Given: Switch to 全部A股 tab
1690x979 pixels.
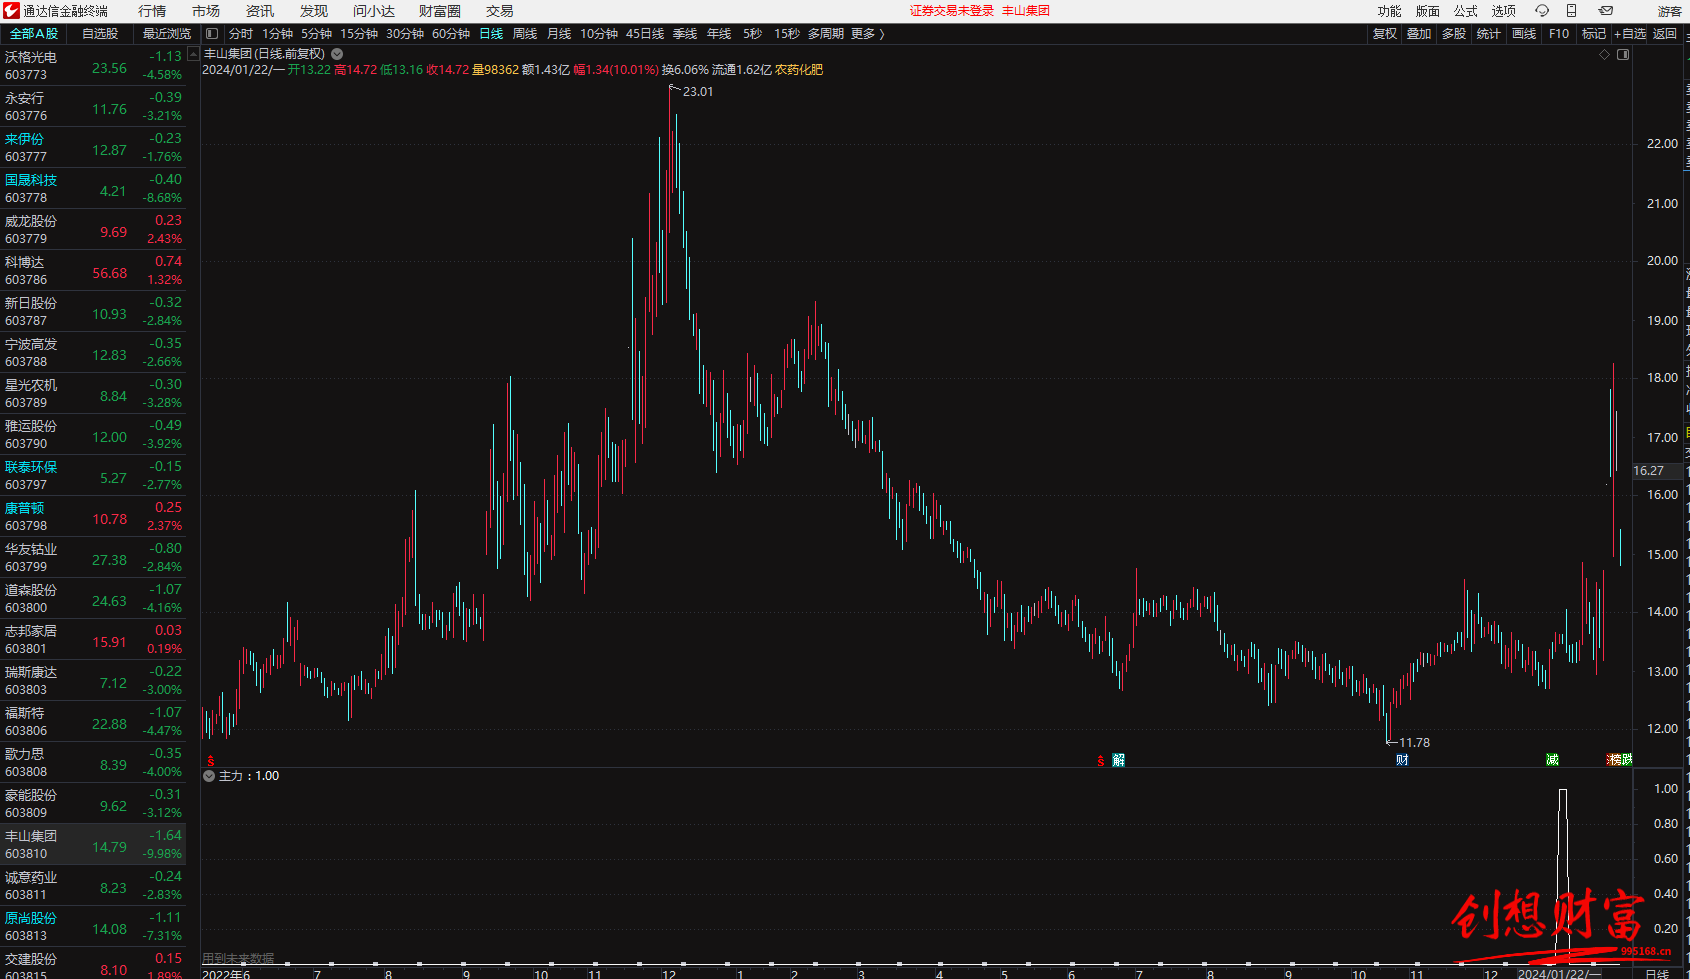Looking at the screenshot, I should [x=34, y=34].
